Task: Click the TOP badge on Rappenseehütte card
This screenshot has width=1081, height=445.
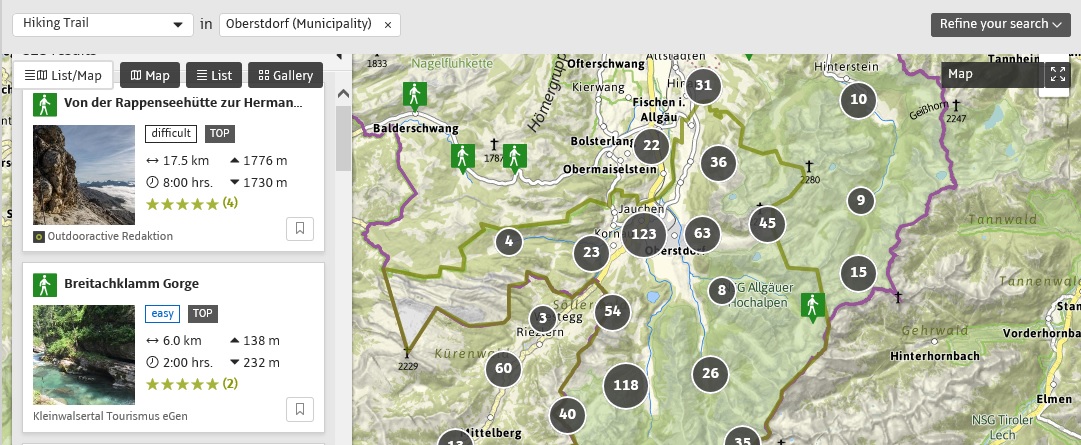Action: 219,134
